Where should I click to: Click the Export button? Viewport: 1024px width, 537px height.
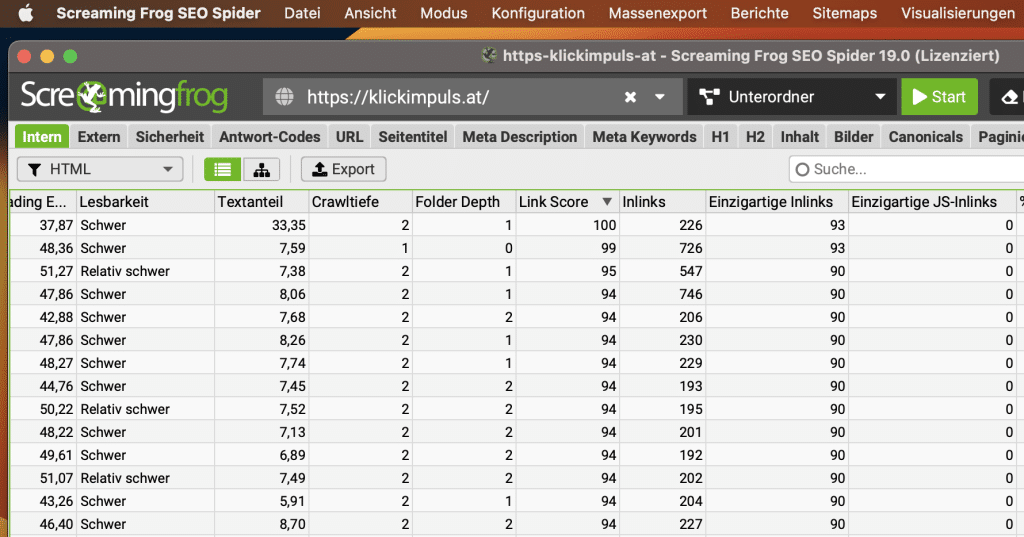point(344,169)
